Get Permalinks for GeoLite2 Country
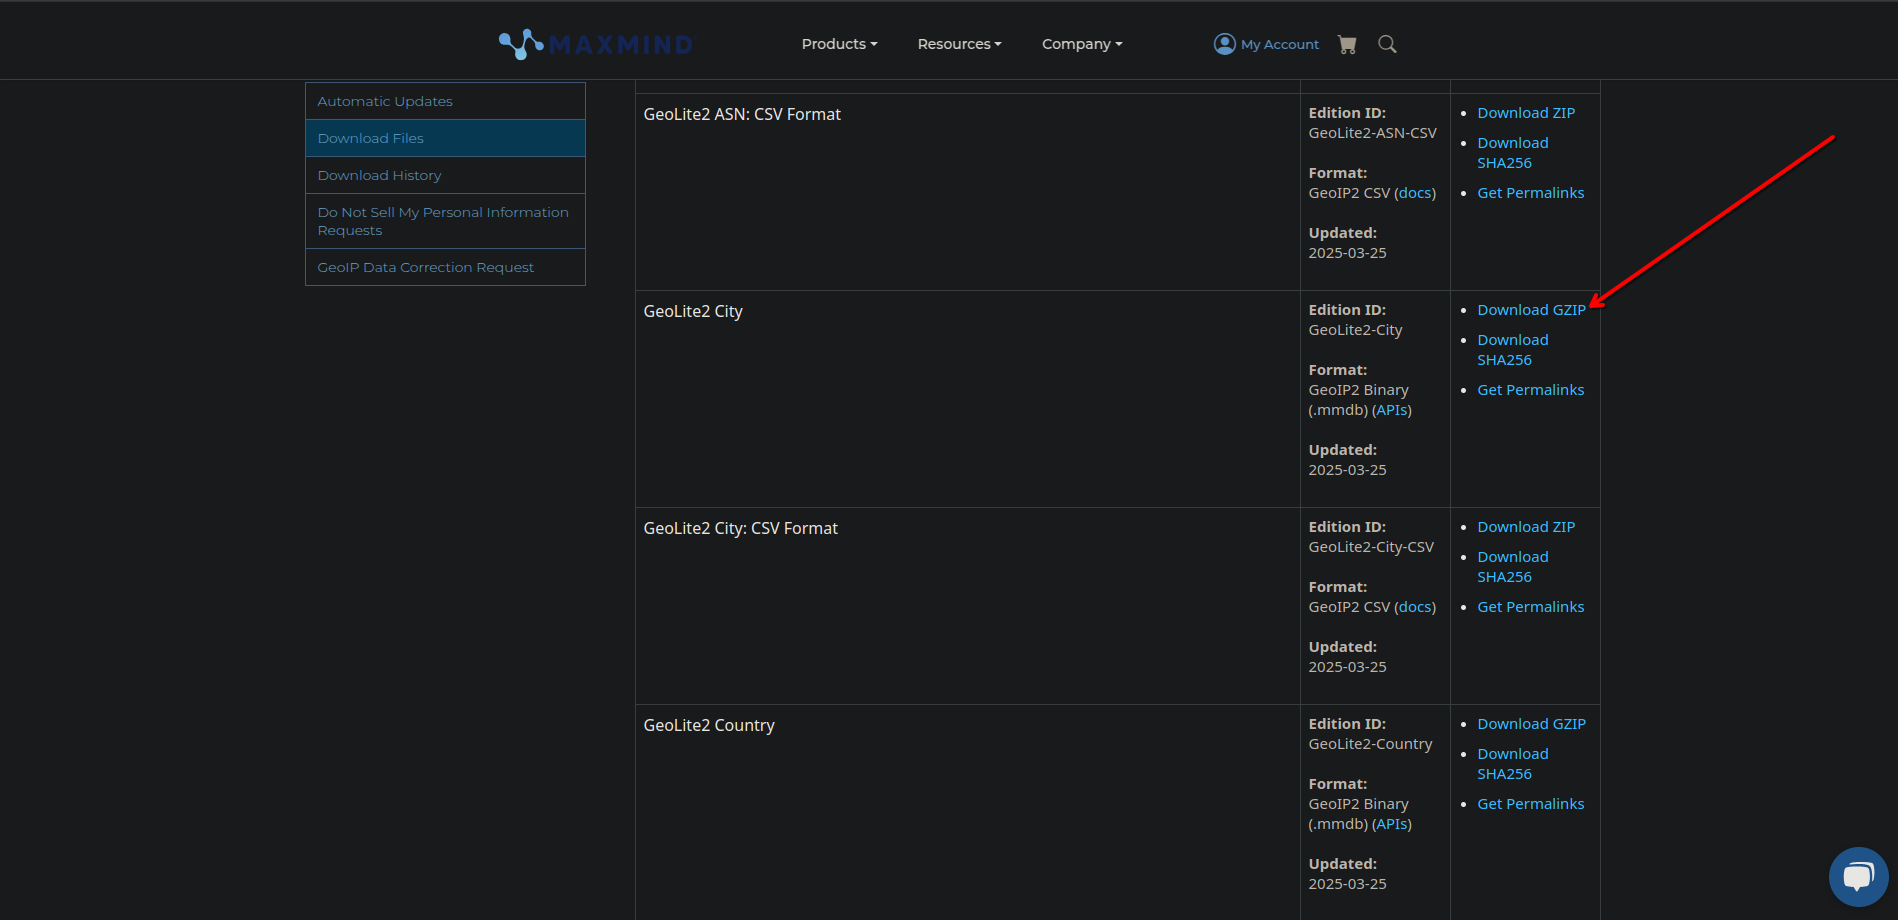1898x920 pixels. pos(1530,804)
